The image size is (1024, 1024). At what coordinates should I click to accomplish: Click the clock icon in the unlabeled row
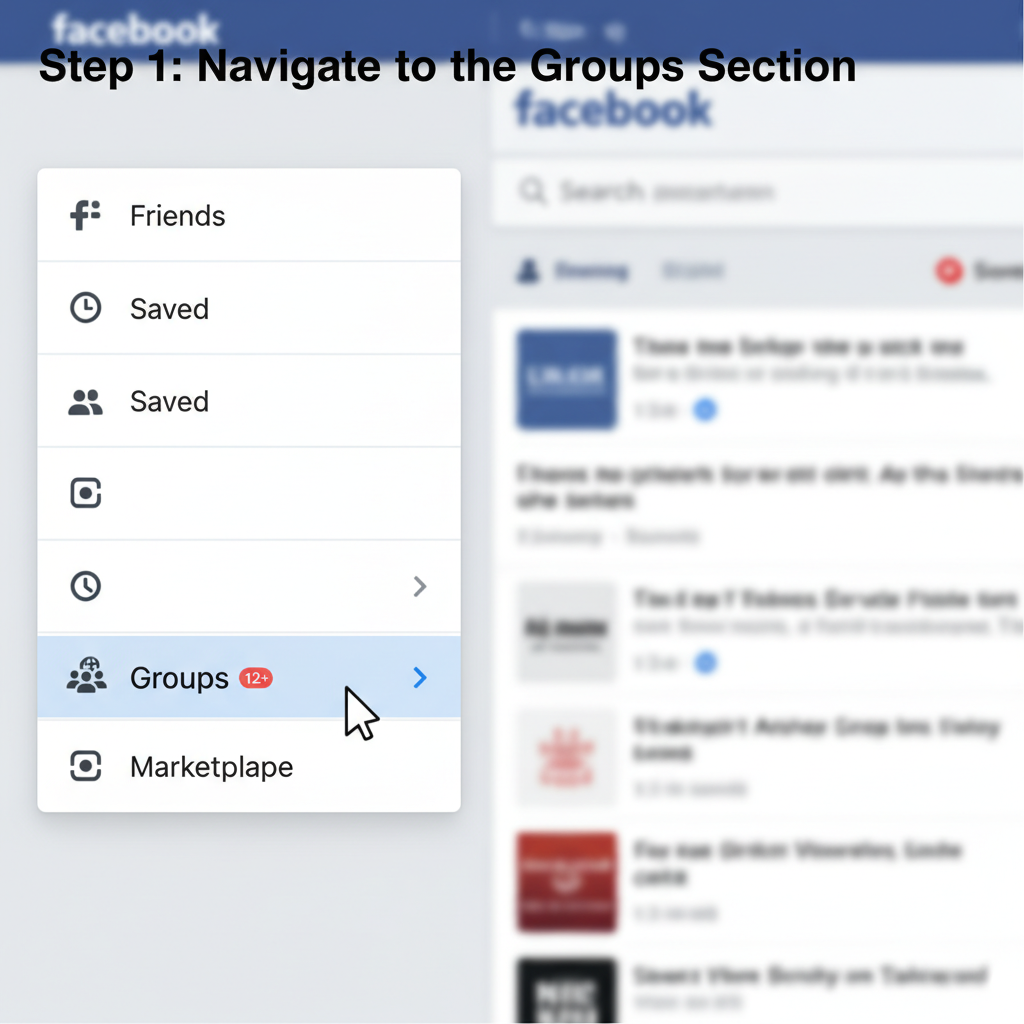[85, 586]
